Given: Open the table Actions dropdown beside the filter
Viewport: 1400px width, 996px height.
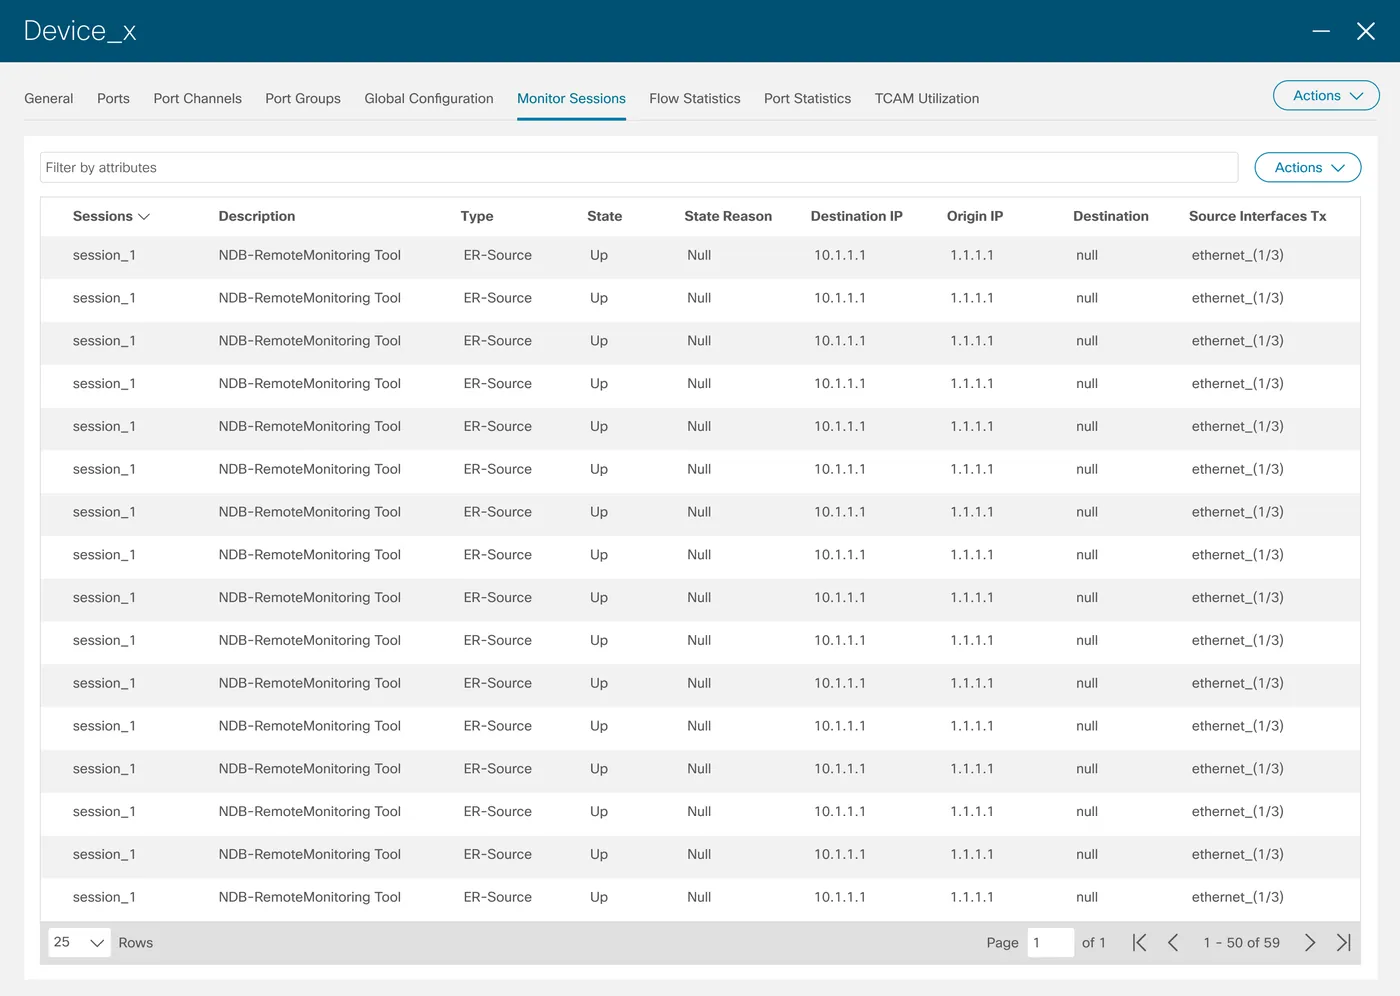Looking at the screenshot, I should coord(1308,168).
